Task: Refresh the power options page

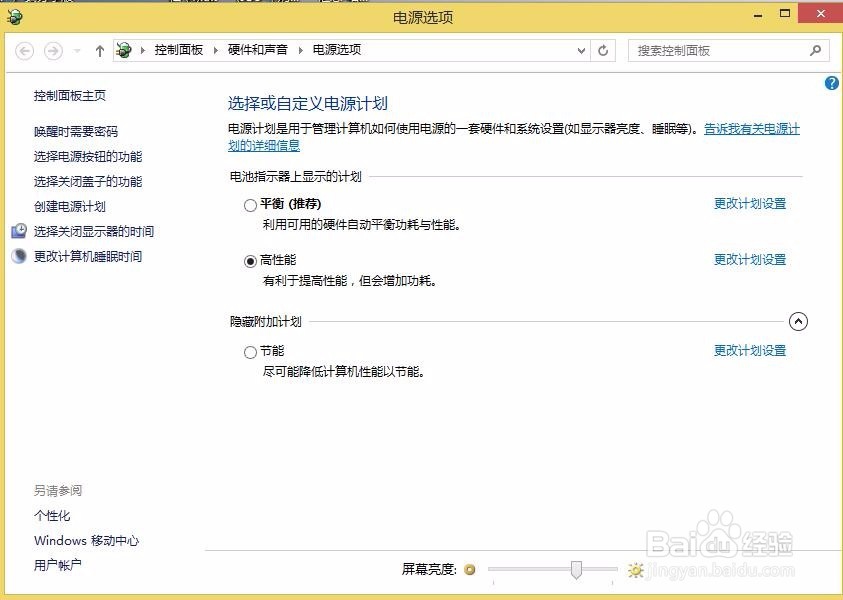Action: coord(603,51)
